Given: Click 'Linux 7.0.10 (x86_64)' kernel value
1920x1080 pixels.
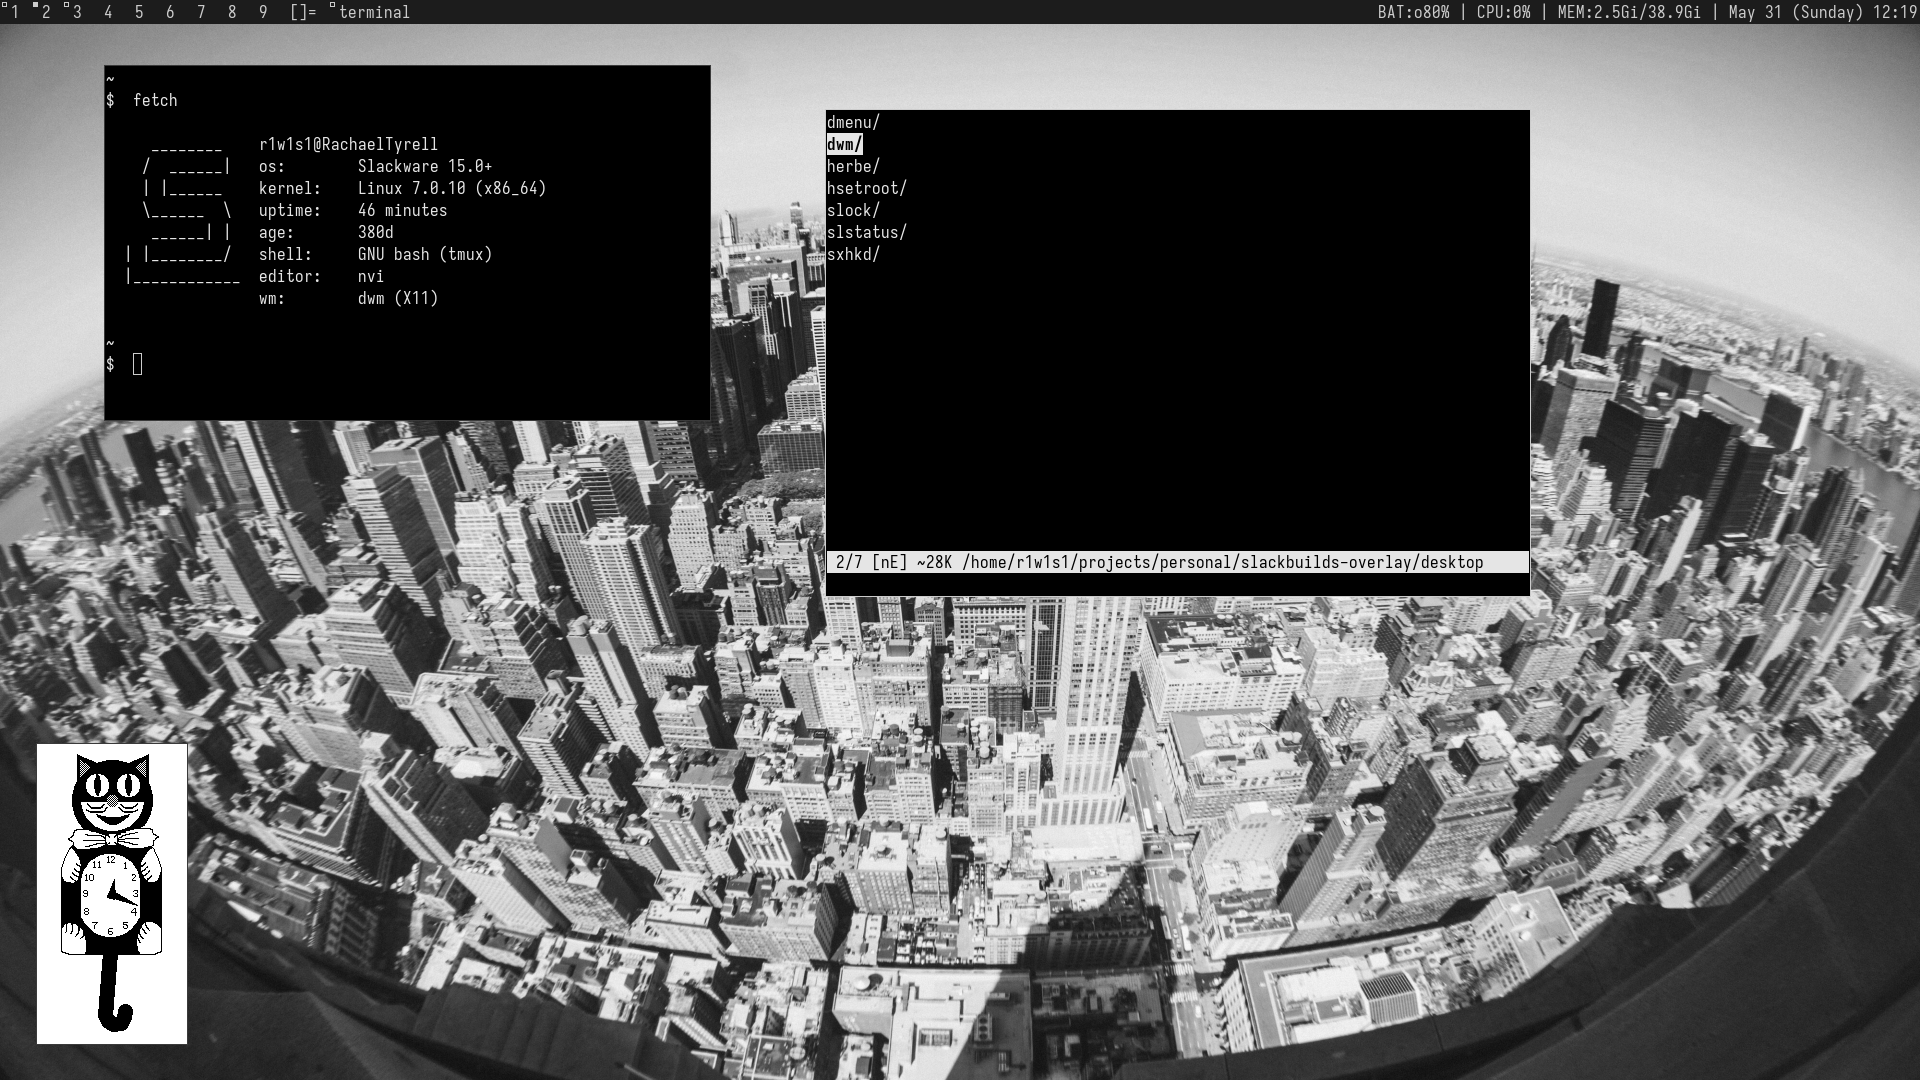Looking at the screenshot, I should tap(452, 188).
